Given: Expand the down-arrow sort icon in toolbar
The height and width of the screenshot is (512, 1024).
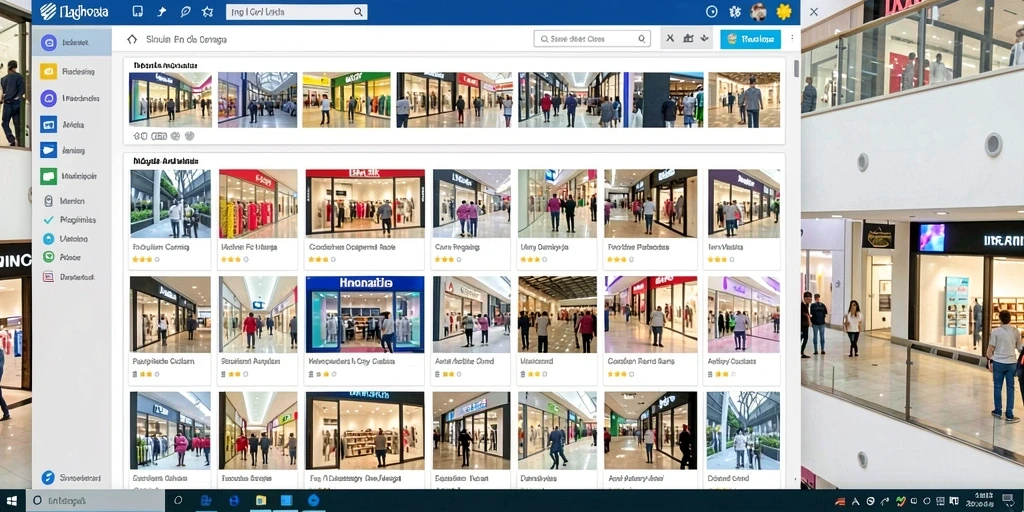Looking at the screenshot, I should coord(704,39).
